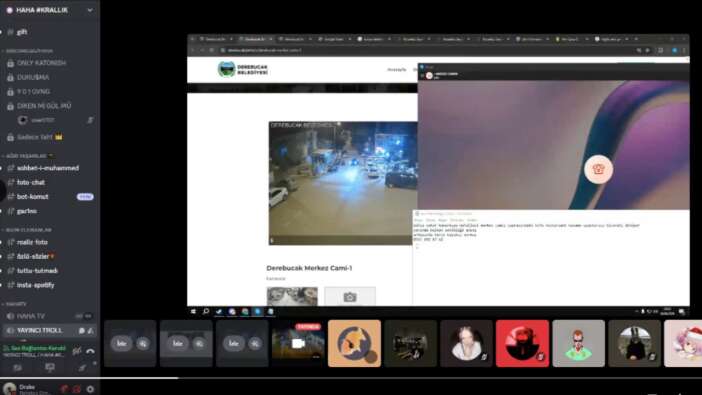Screen dimensions: 702x395
Task: Select the street camera feed in stream
Action: click(343, 183)
